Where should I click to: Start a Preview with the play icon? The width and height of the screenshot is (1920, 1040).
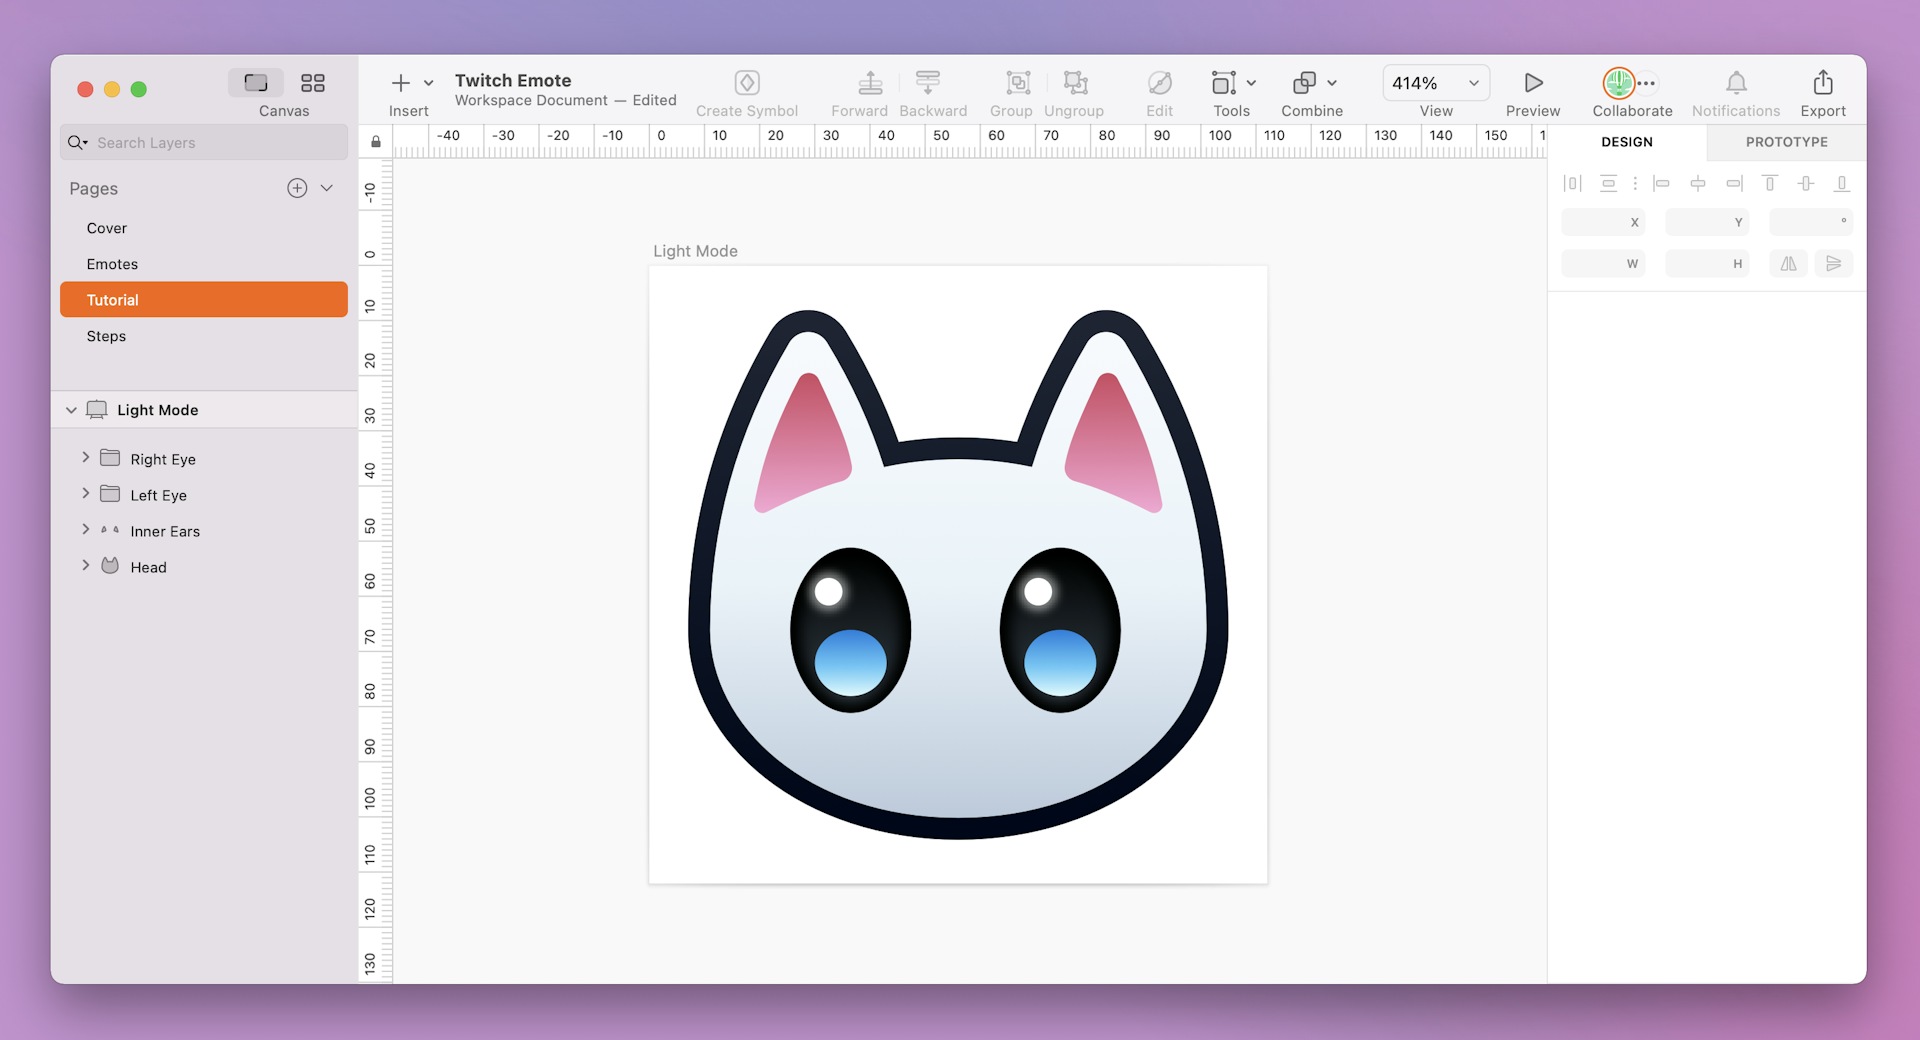[1531, 81]
